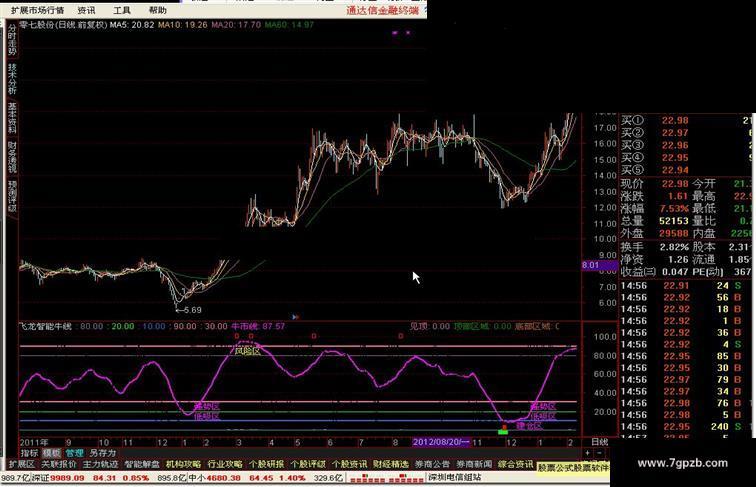Click the 模板 button below chart
The image size is (756, 487).
52,453
